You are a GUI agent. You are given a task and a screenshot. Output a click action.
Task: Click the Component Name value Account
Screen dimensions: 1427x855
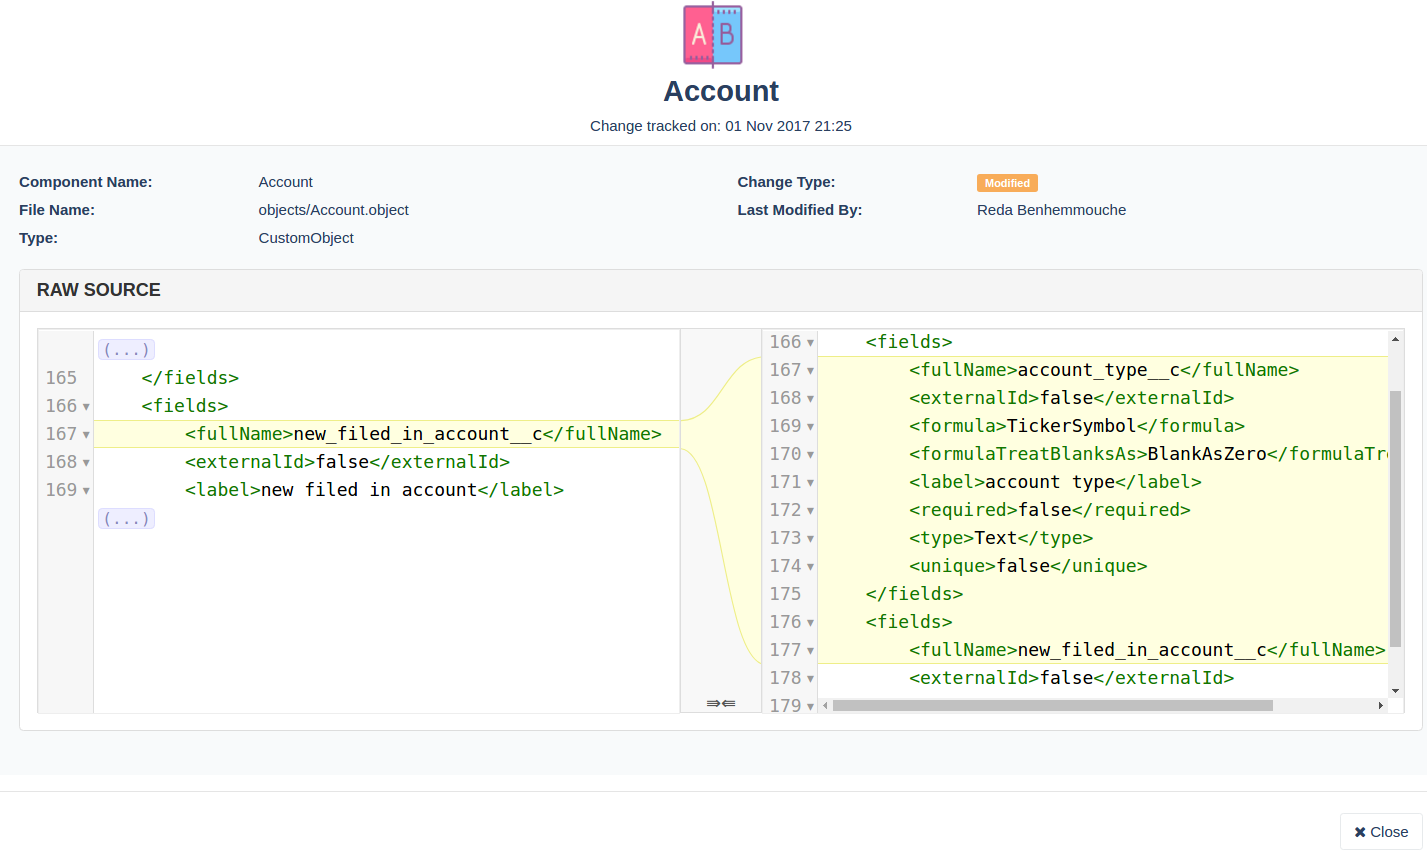(286, 182)
